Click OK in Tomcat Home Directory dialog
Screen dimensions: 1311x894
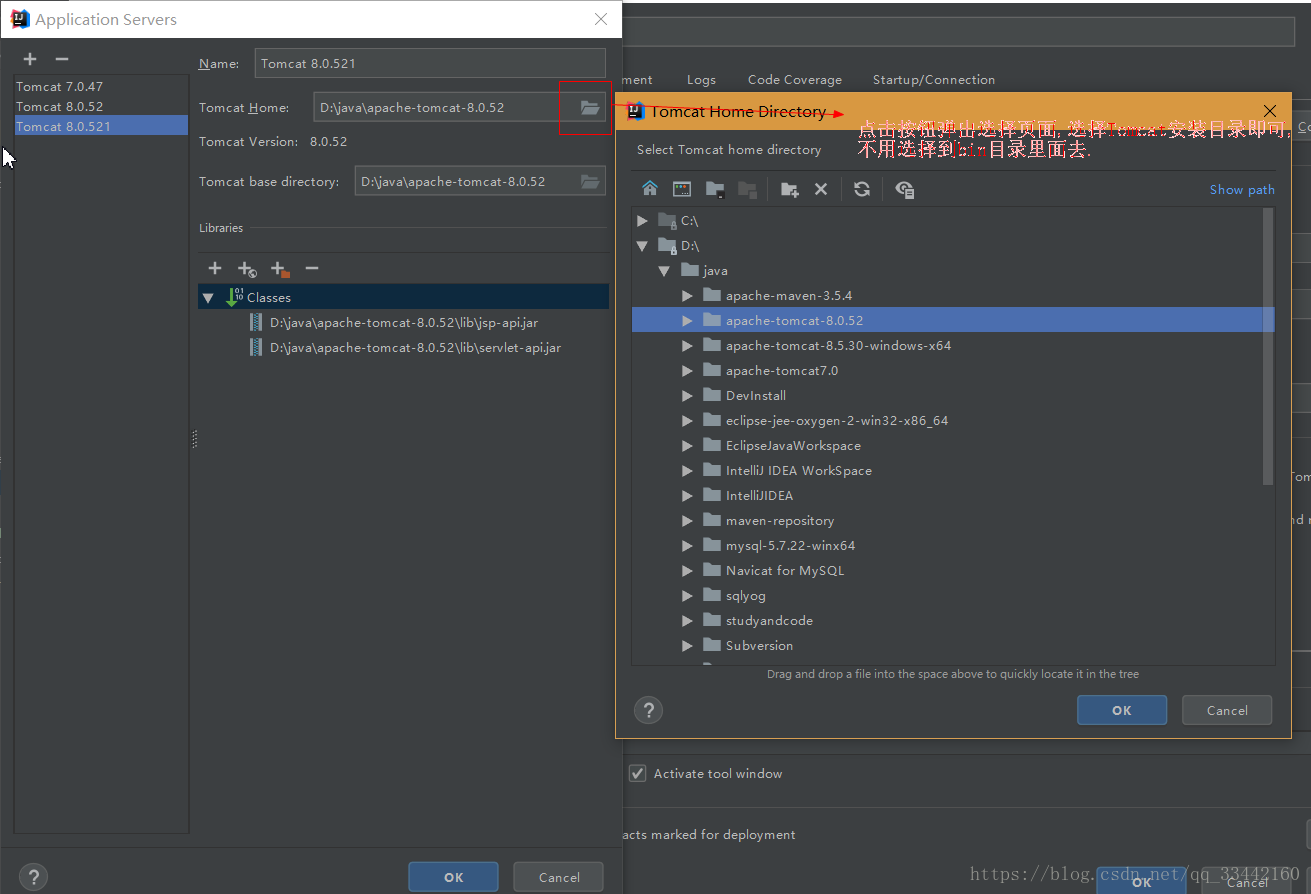click(x=1122, y=710)
